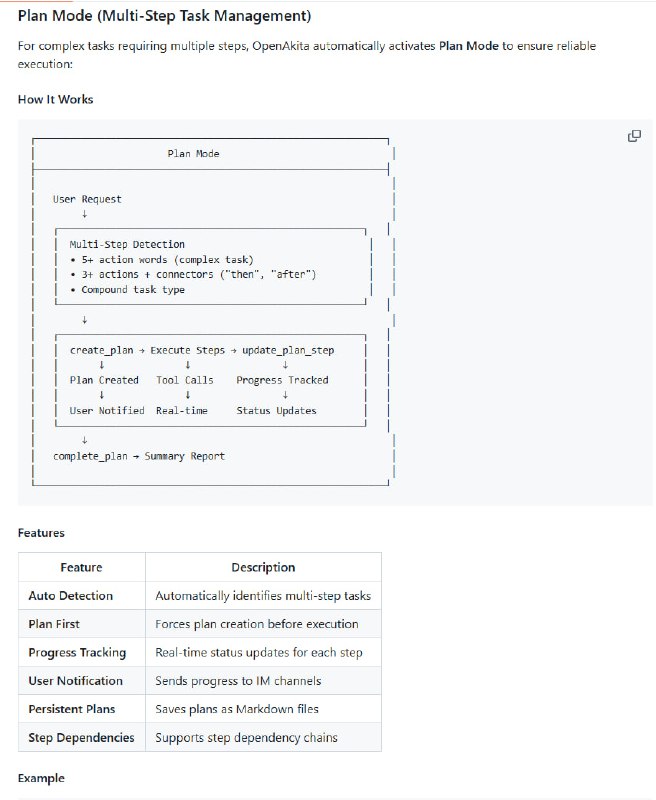The width and height of the screenshot is (656, 800).
Task: Click the copy code icon
Action: [x=634, y=136]
